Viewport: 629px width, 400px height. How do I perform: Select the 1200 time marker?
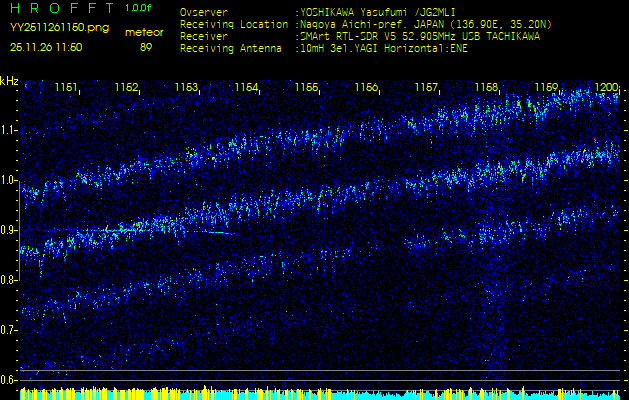coord(606,88)
